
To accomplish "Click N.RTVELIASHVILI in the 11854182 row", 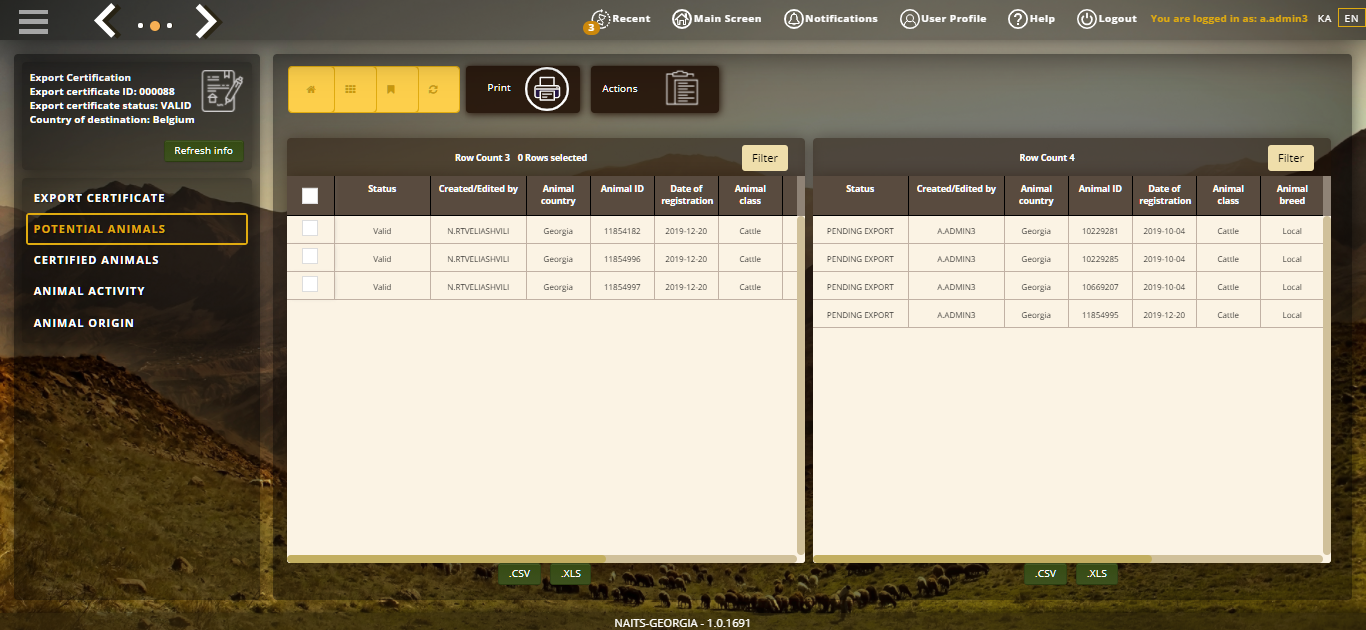I will click(x=478, y=231).
